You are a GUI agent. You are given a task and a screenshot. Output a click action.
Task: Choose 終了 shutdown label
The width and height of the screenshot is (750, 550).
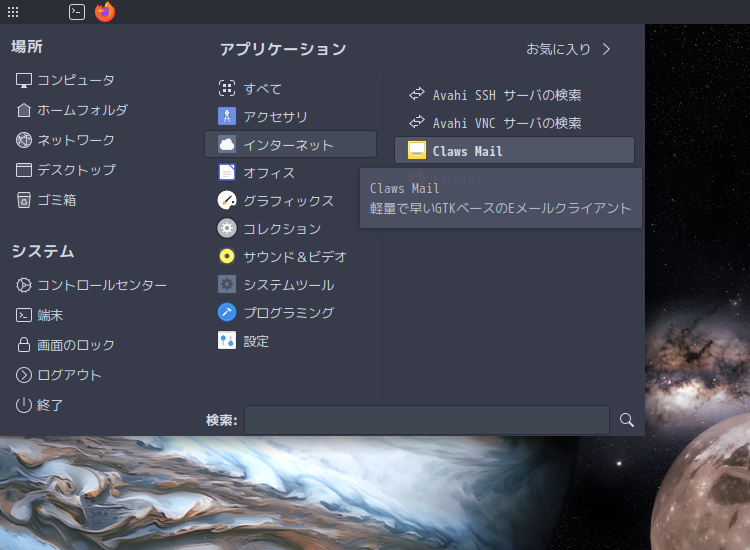50,405
